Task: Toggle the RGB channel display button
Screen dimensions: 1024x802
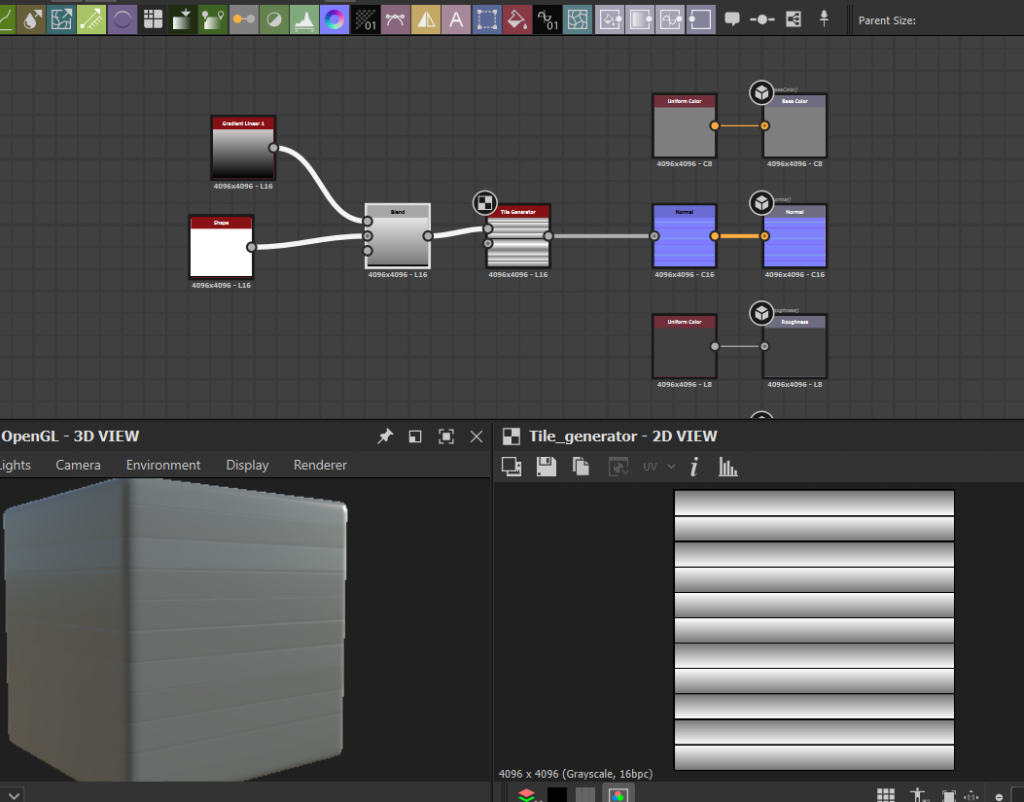Action: pos(618,795)
